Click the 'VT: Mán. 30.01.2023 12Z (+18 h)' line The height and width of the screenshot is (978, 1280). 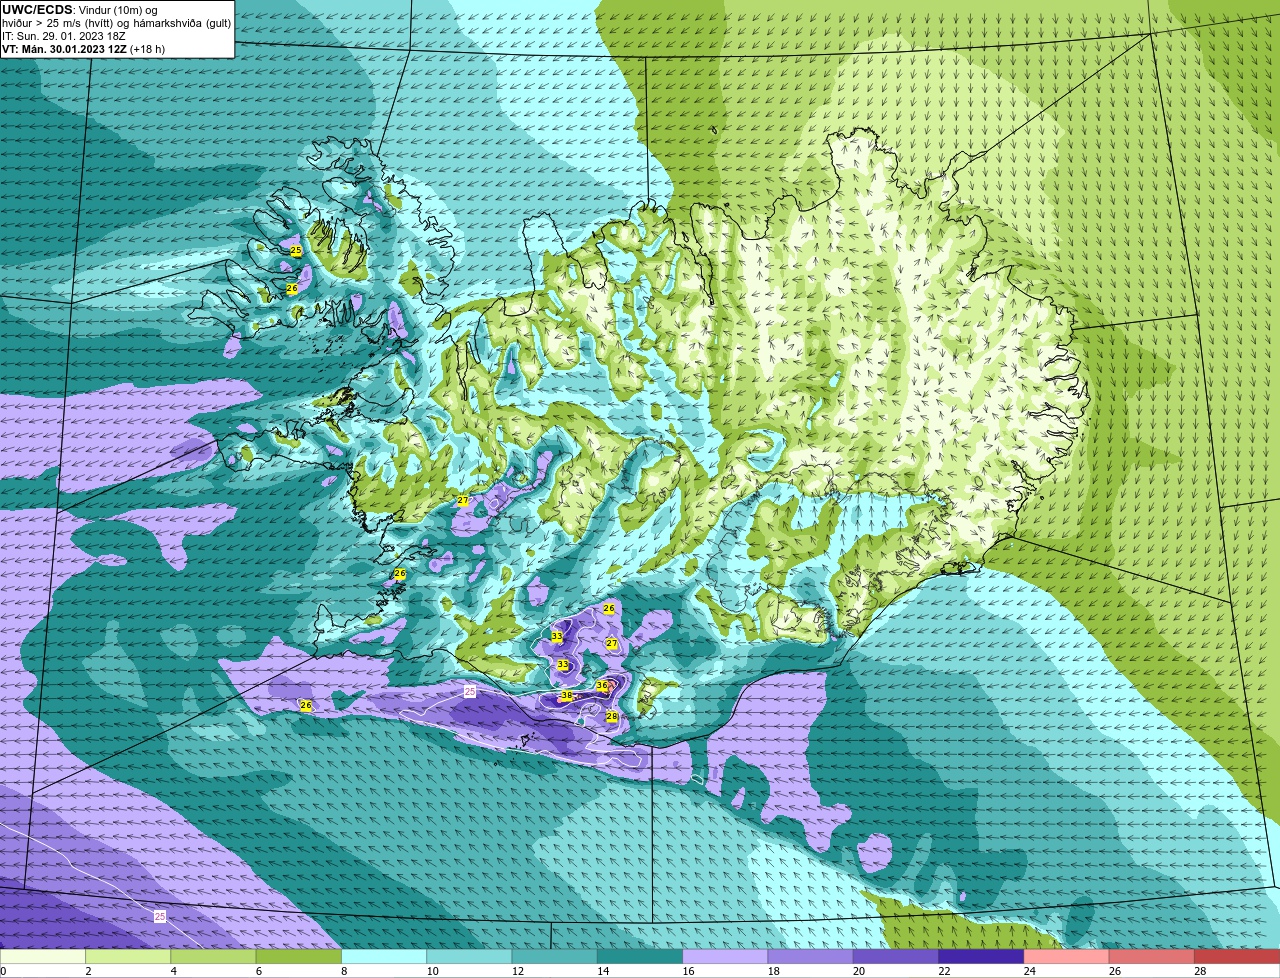[84, 48]
